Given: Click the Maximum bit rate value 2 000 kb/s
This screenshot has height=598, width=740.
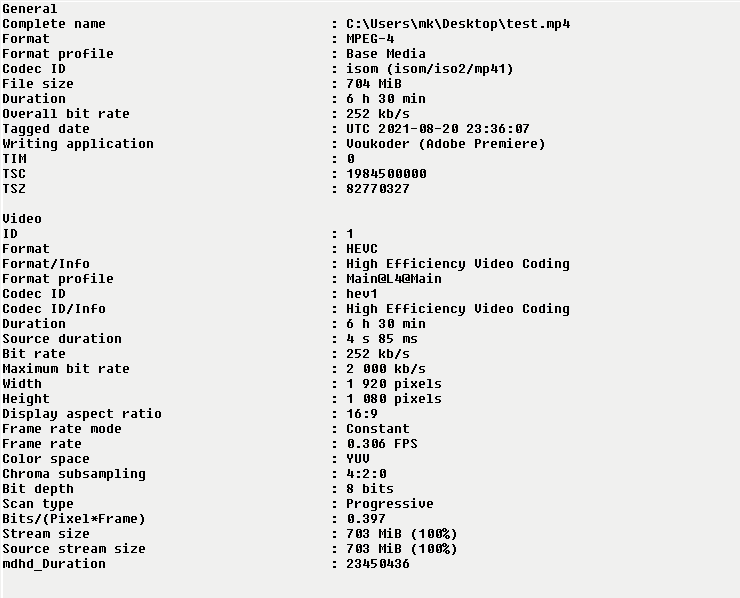Looking at the screenshot, I should tap(386, 369).
